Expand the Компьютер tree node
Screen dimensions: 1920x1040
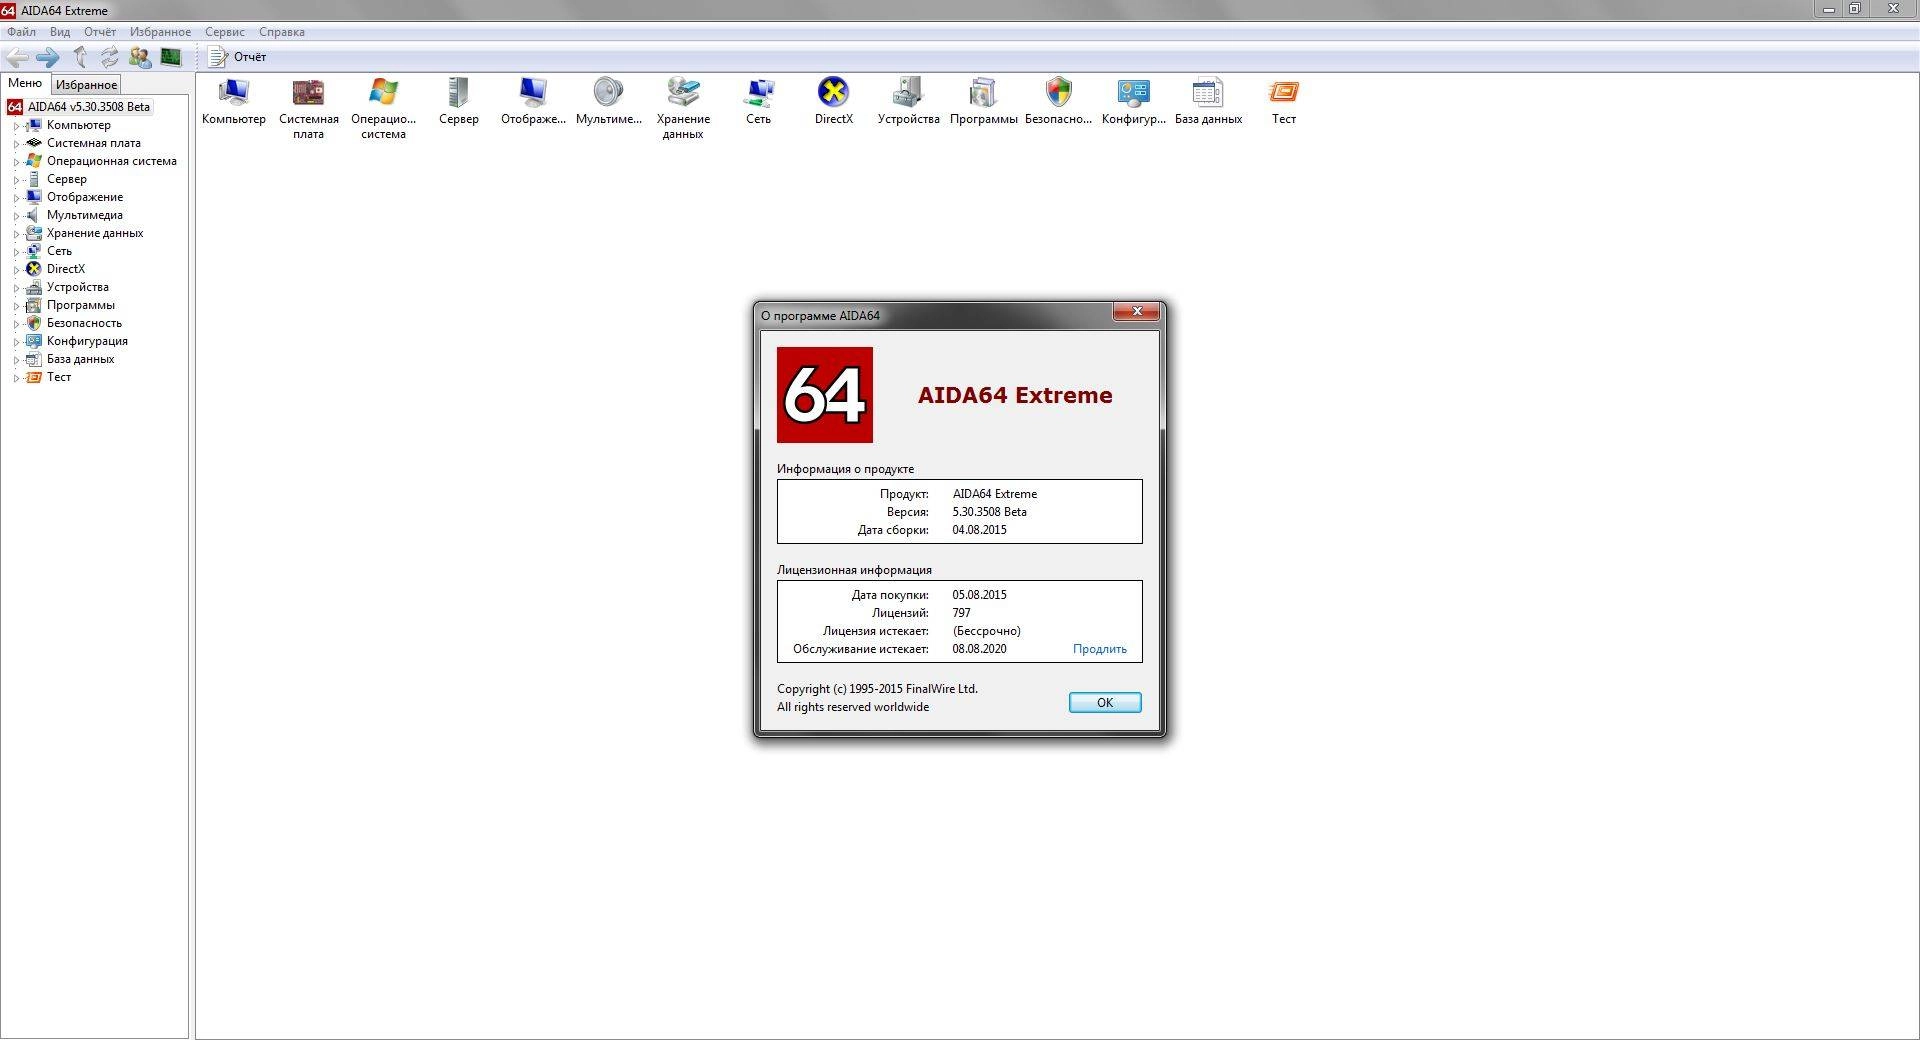tap(16, 126)
